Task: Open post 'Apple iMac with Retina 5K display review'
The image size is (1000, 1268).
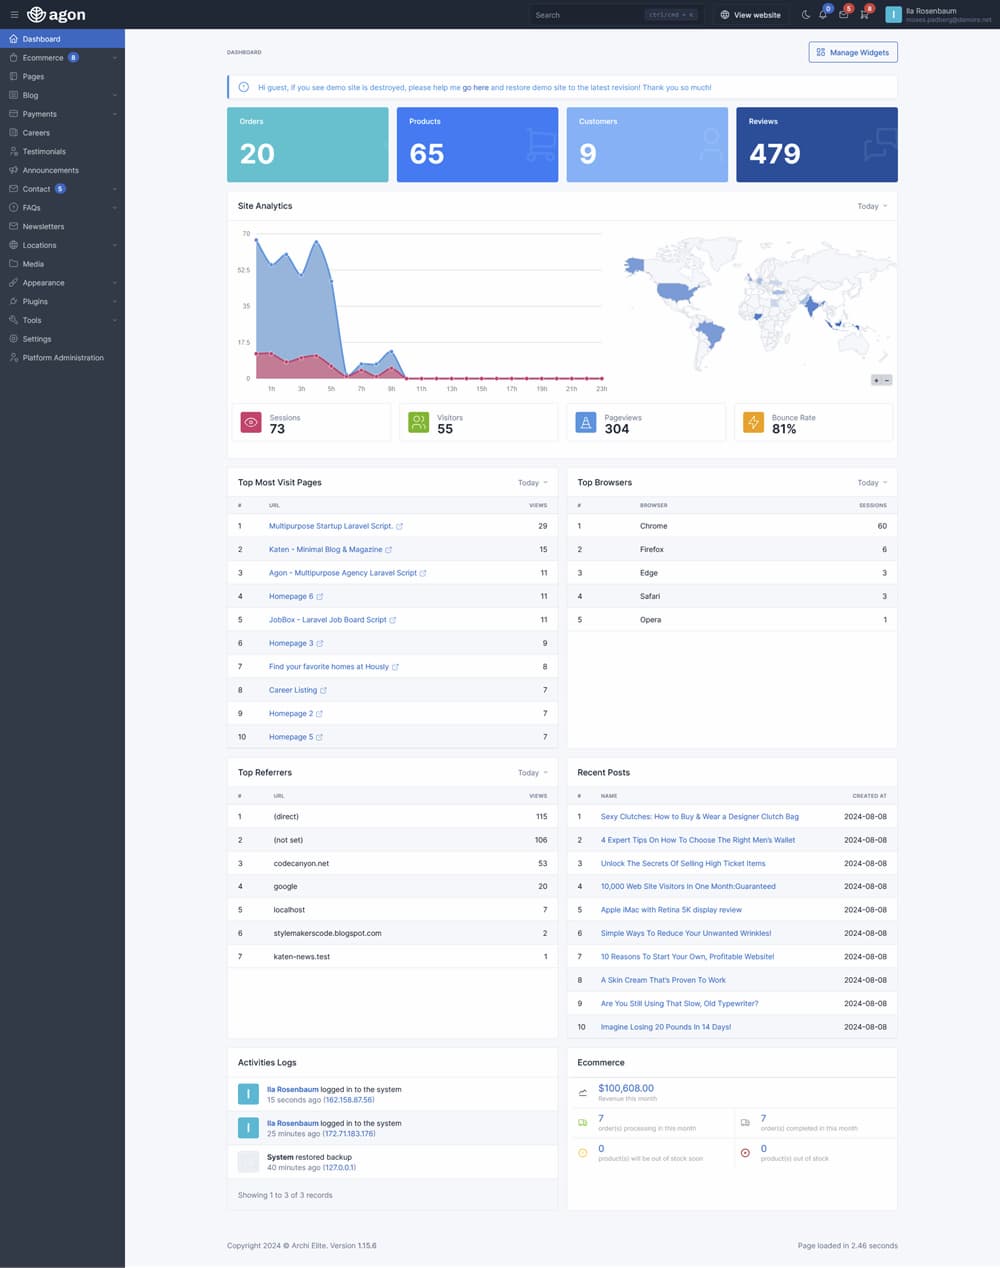Action: [671, 910]
